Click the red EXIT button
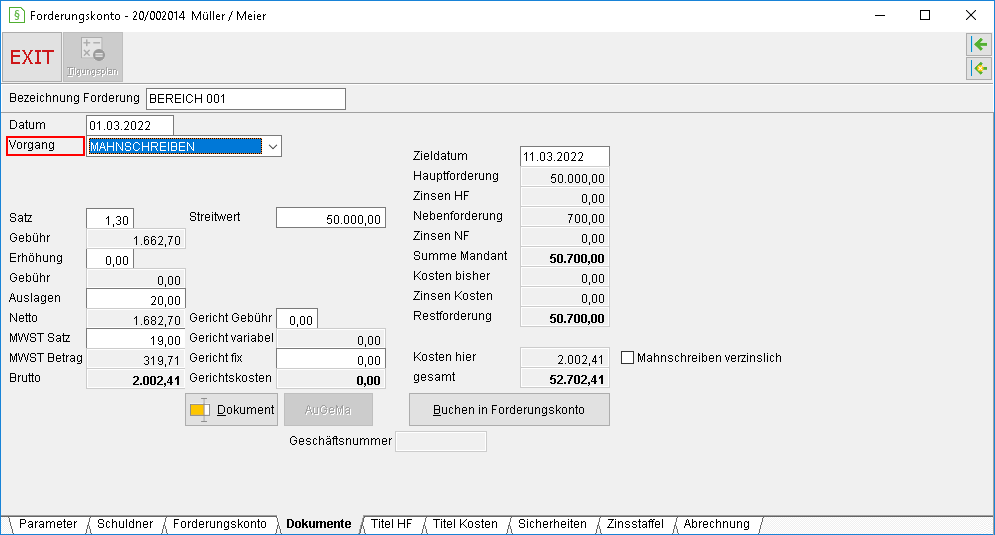995x535 pixels. (x=32, y=57)
